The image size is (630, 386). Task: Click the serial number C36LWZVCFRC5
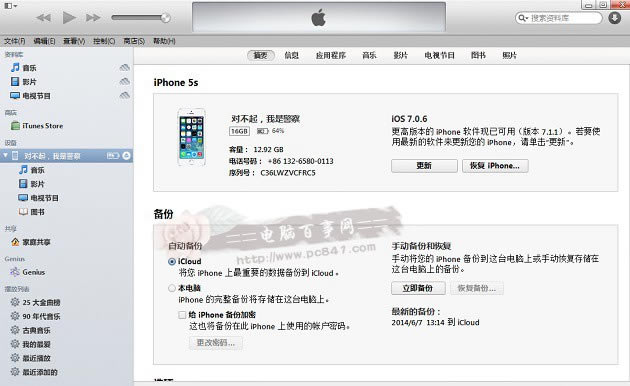tap(288, 173)
